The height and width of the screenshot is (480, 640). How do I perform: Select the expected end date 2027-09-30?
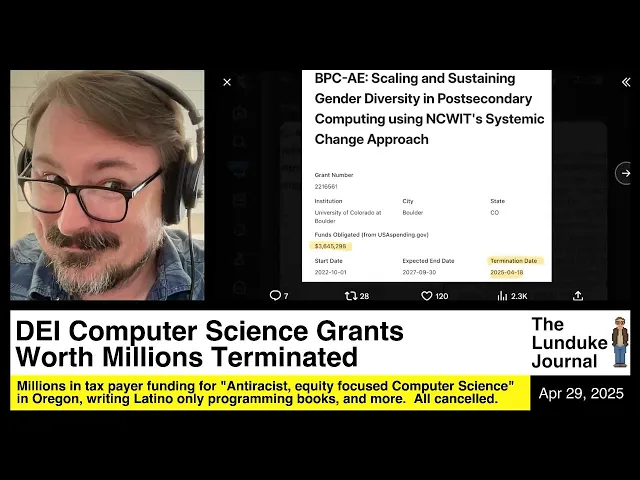(x=419, y=272)
